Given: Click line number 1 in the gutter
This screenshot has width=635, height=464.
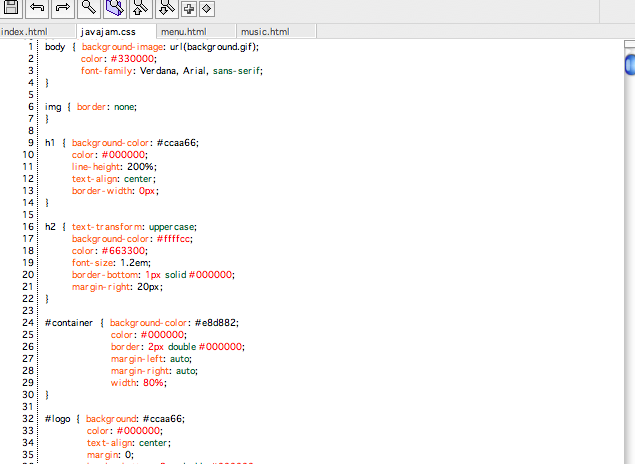Looking at the screenshot, I should click(31, 47).
